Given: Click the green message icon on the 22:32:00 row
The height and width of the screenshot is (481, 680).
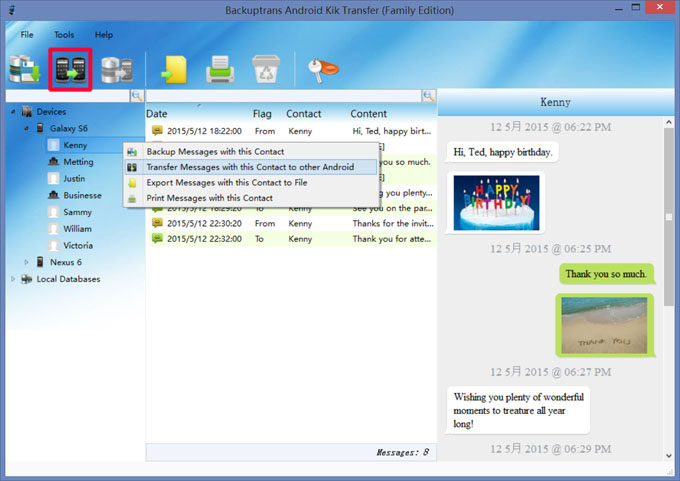Looking at the screenshot, I should (157, 238).
